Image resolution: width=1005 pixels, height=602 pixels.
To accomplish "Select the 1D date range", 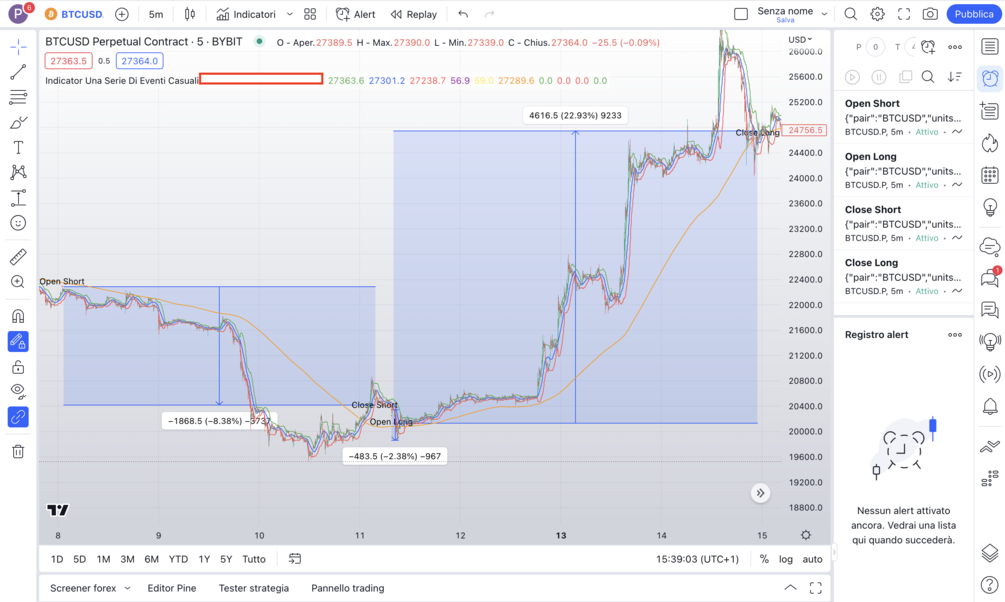I will (x=57, y=559).
